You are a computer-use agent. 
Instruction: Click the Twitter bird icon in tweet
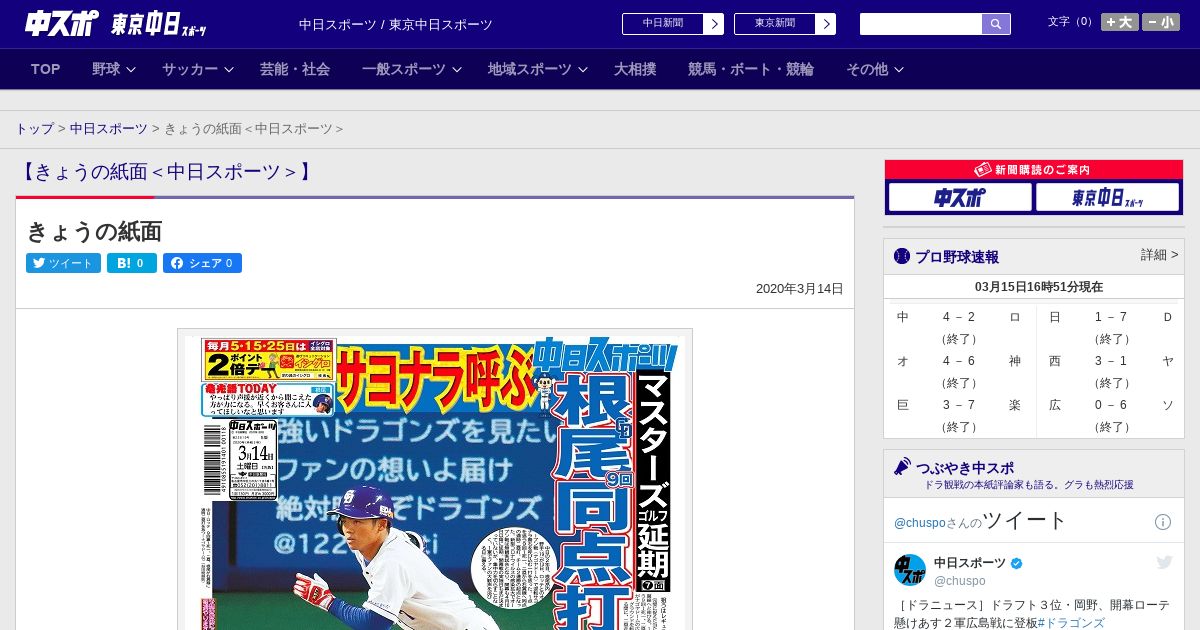pos(1164,563)
